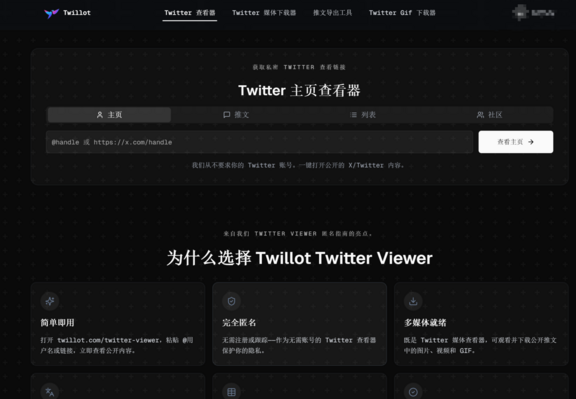Click the download icon on 多媒体就绪 card

click(x=413, y=301)
